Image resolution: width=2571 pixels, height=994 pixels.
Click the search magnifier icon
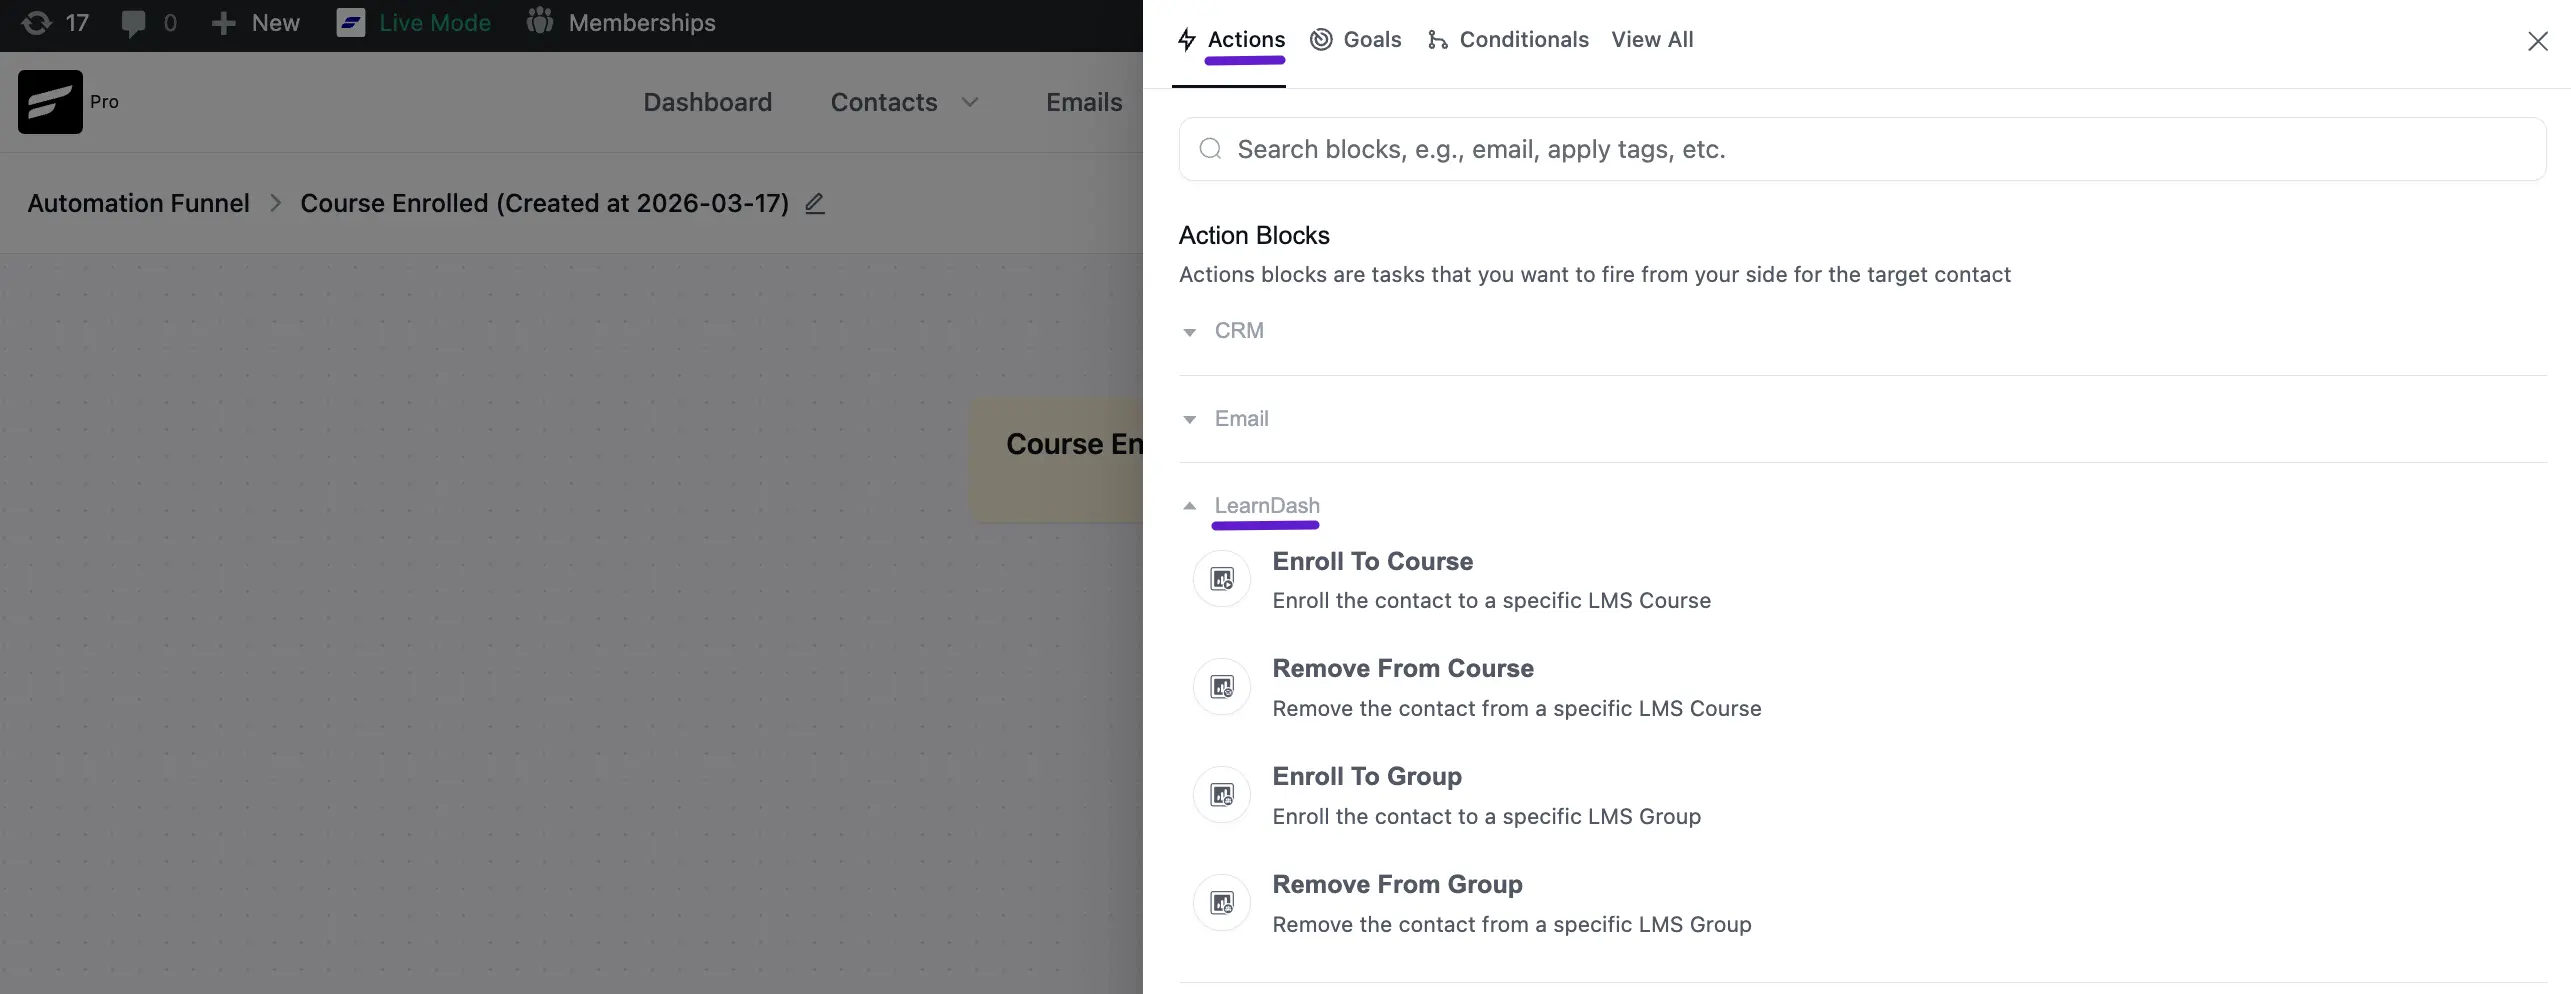pyautogui.click(x=1210, y=149)
